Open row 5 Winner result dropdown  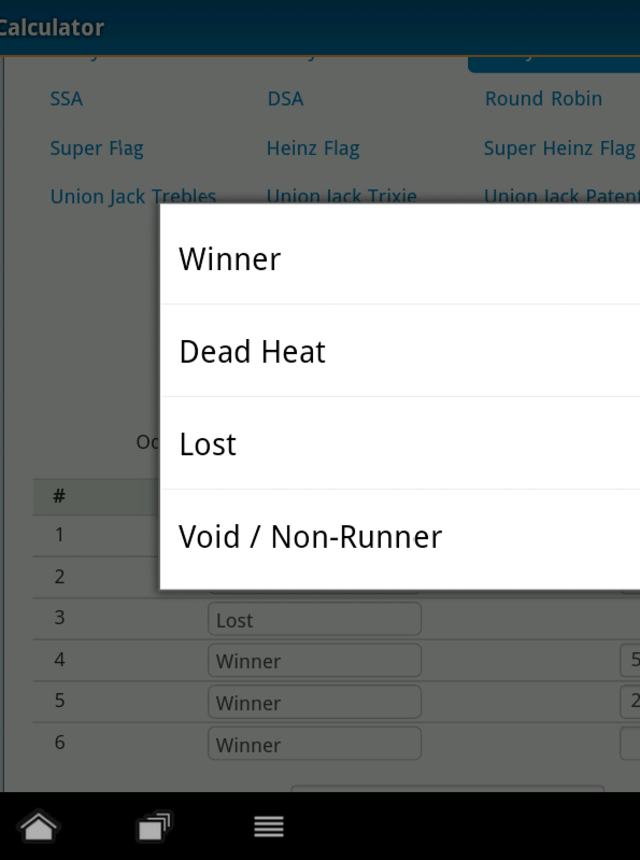(x=314, y=702)
